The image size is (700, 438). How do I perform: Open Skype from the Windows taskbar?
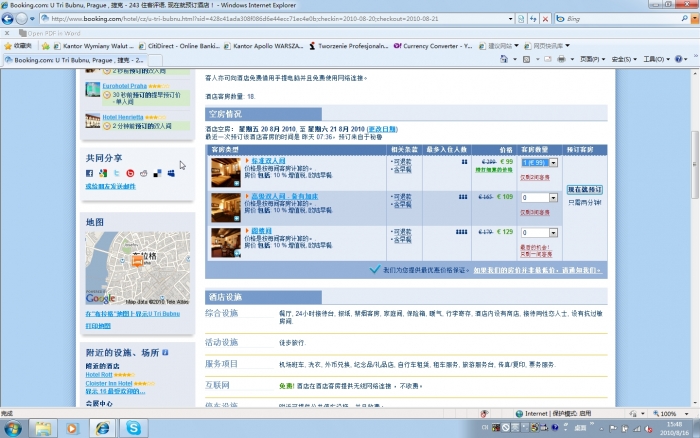[x=134, y=427]
